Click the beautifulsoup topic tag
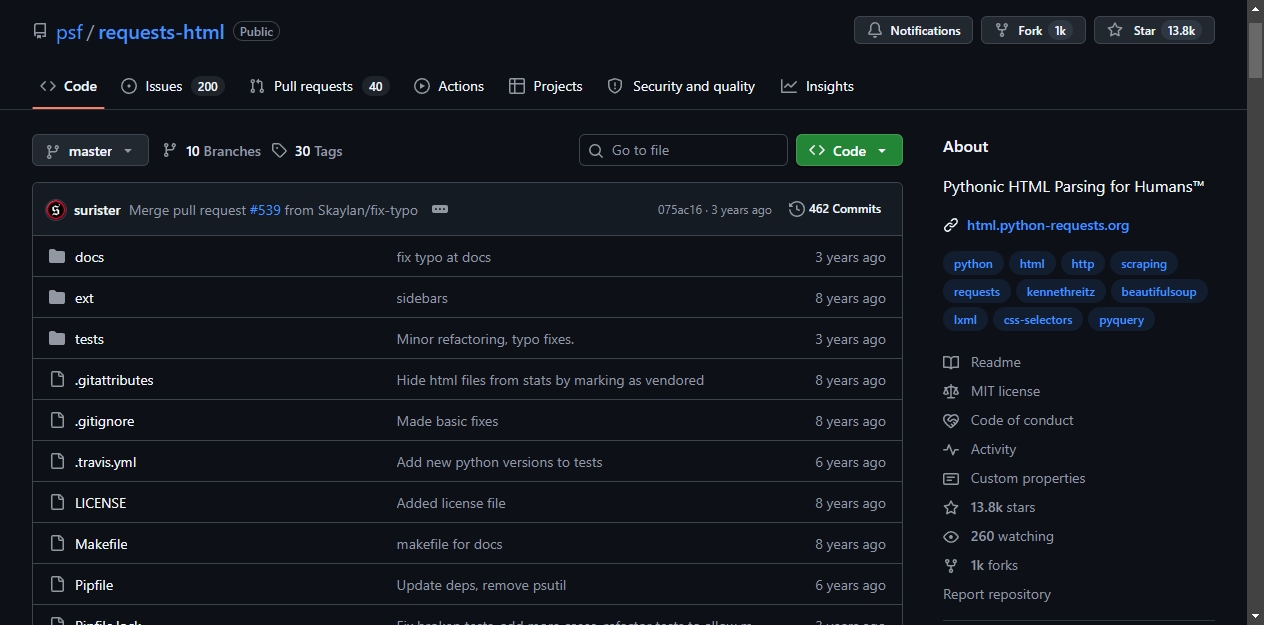Screen dimensions: 1264x625 pyautogui.click(x=1159, y=292)
